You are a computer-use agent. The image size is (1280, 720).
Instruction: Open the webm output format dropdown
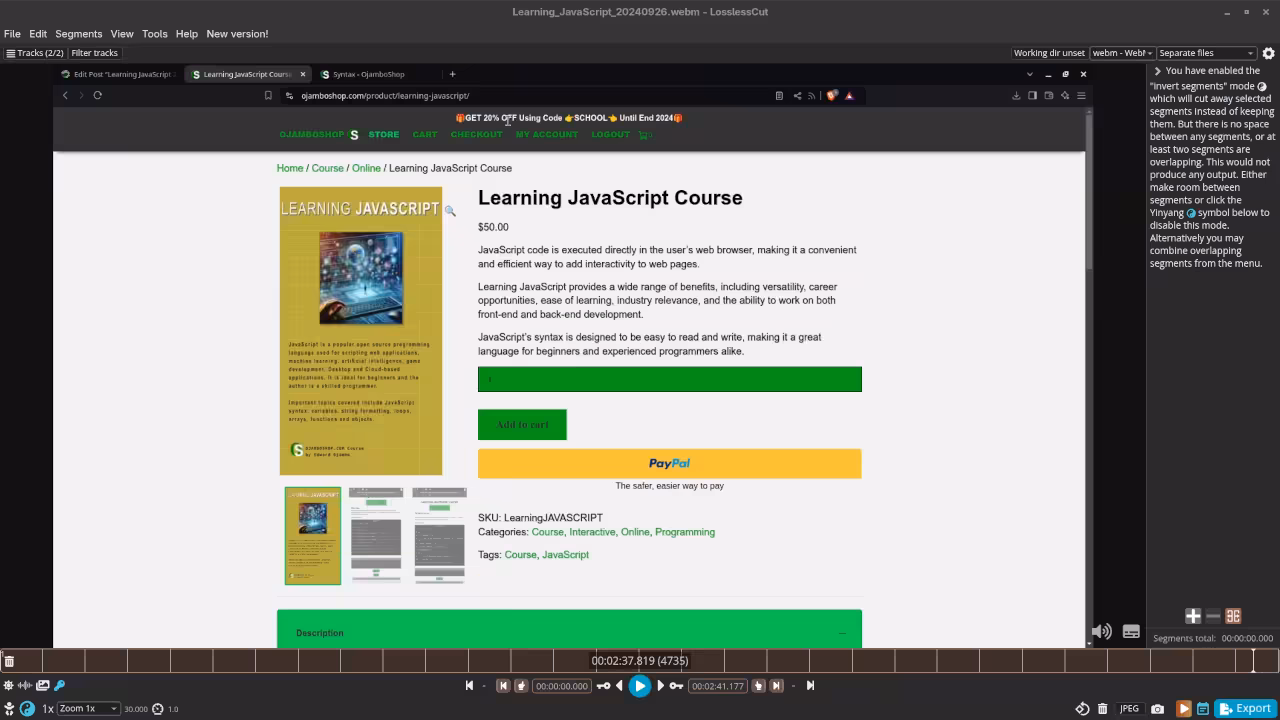[x=1121, y=53]
